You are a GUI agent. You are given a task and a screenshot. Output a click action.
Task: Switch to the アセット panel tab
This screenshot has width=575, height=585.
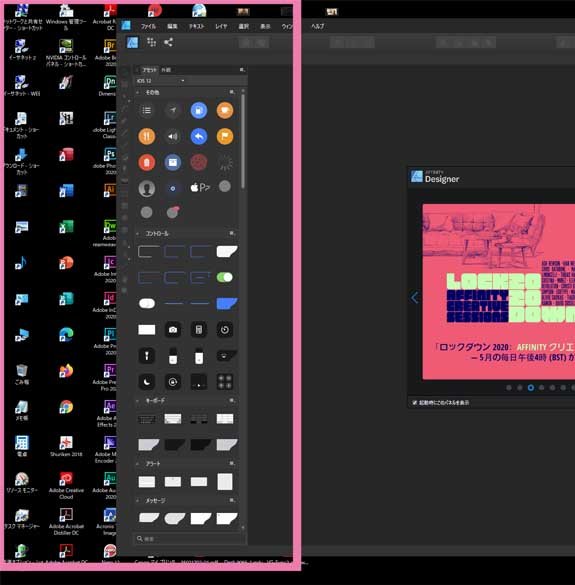pos(149,70)
